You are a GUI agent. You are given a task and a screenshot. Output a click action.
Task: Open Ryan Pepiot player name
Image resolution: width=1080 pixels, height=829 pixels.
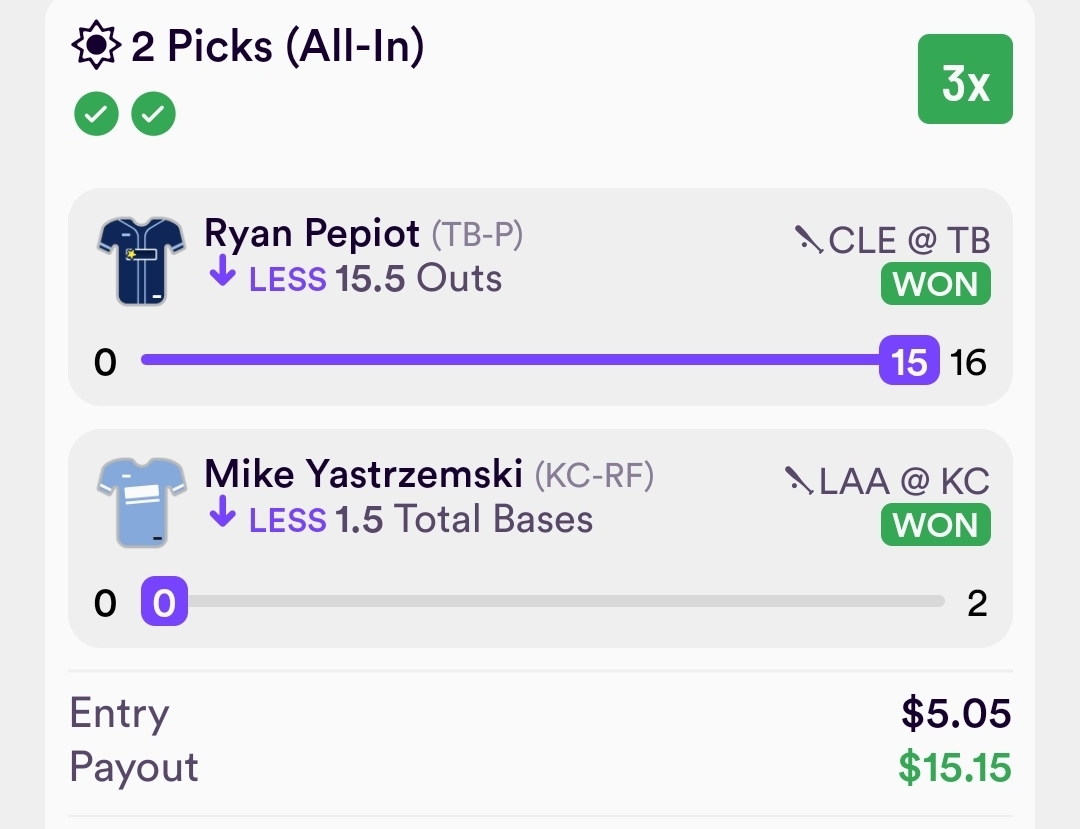312,234
